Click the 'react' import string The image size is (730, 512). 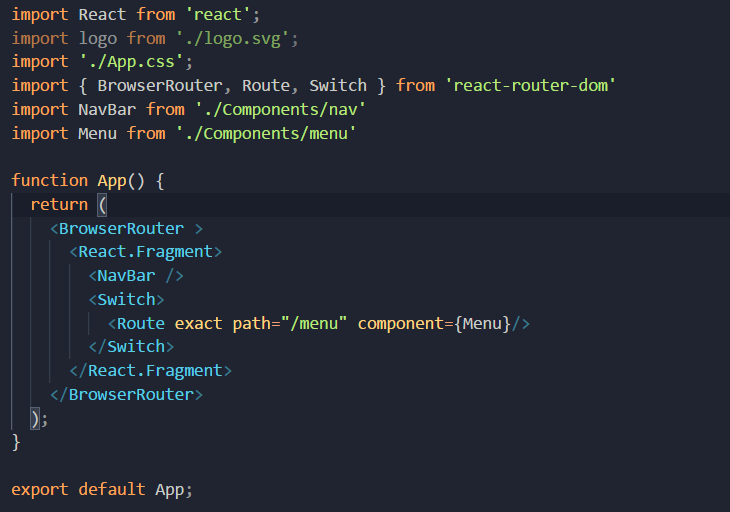click(218, 14)
